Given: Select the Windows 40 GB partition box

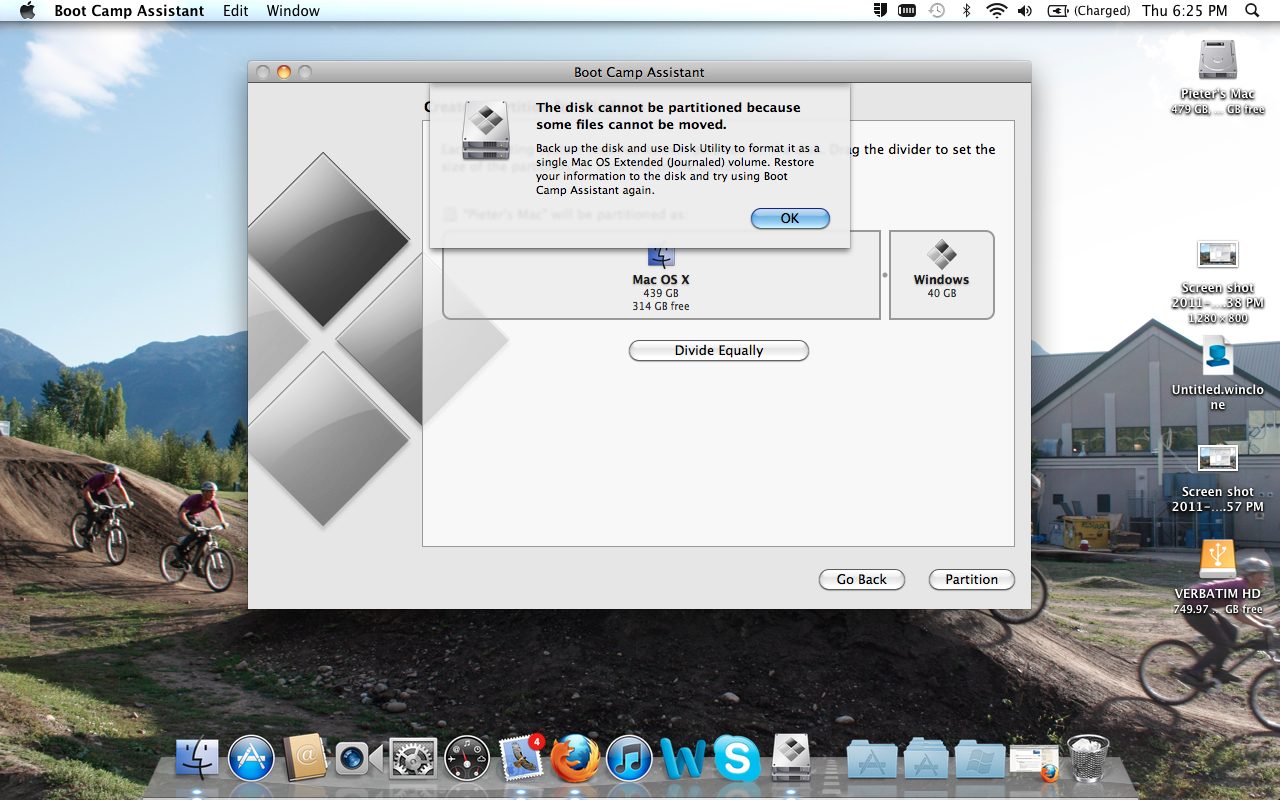Looking at the screenshot, I should [x=941, y=275].
